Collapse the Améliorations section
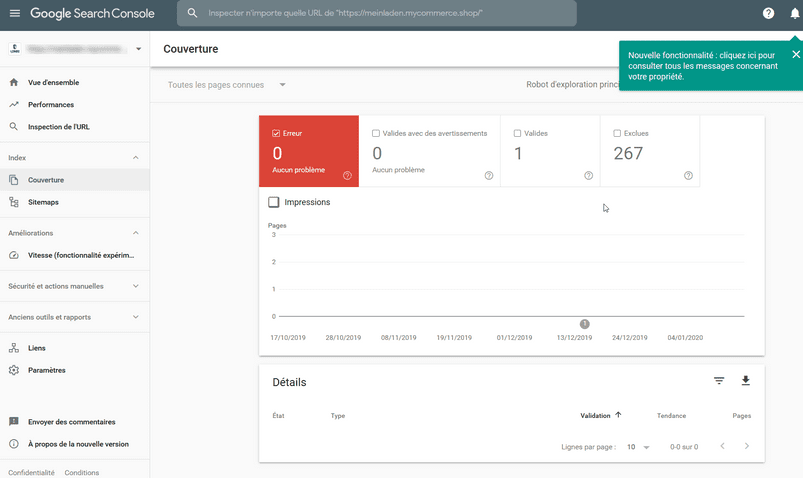 tap(136, 233)
